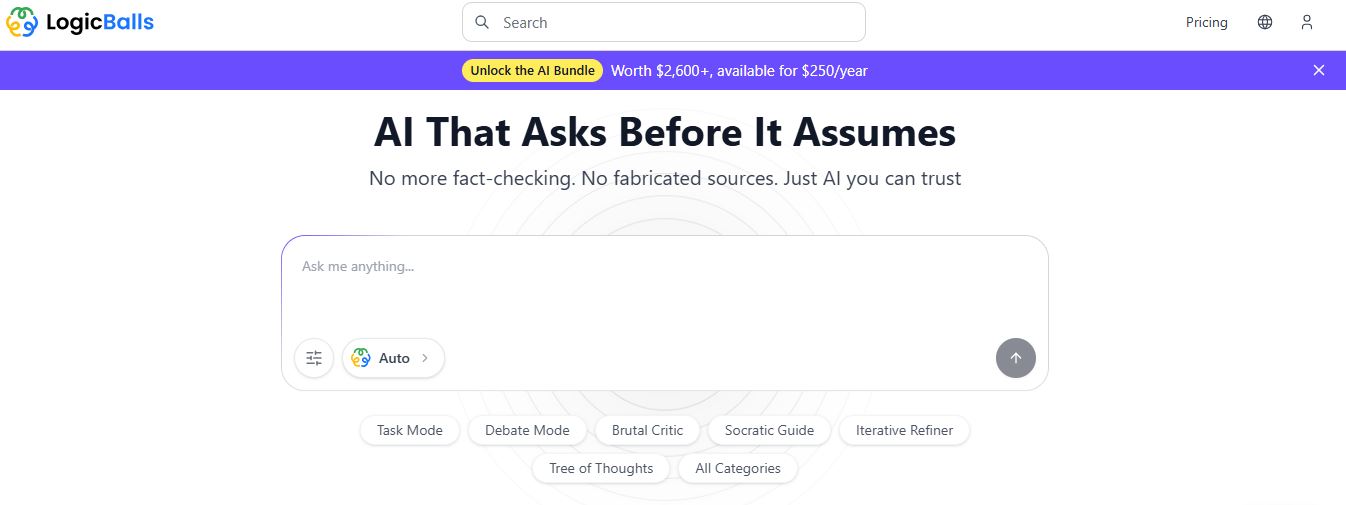Open All Categories list
The height and width of the screenshot is (505, 1346).
click(x=738, y=468)
